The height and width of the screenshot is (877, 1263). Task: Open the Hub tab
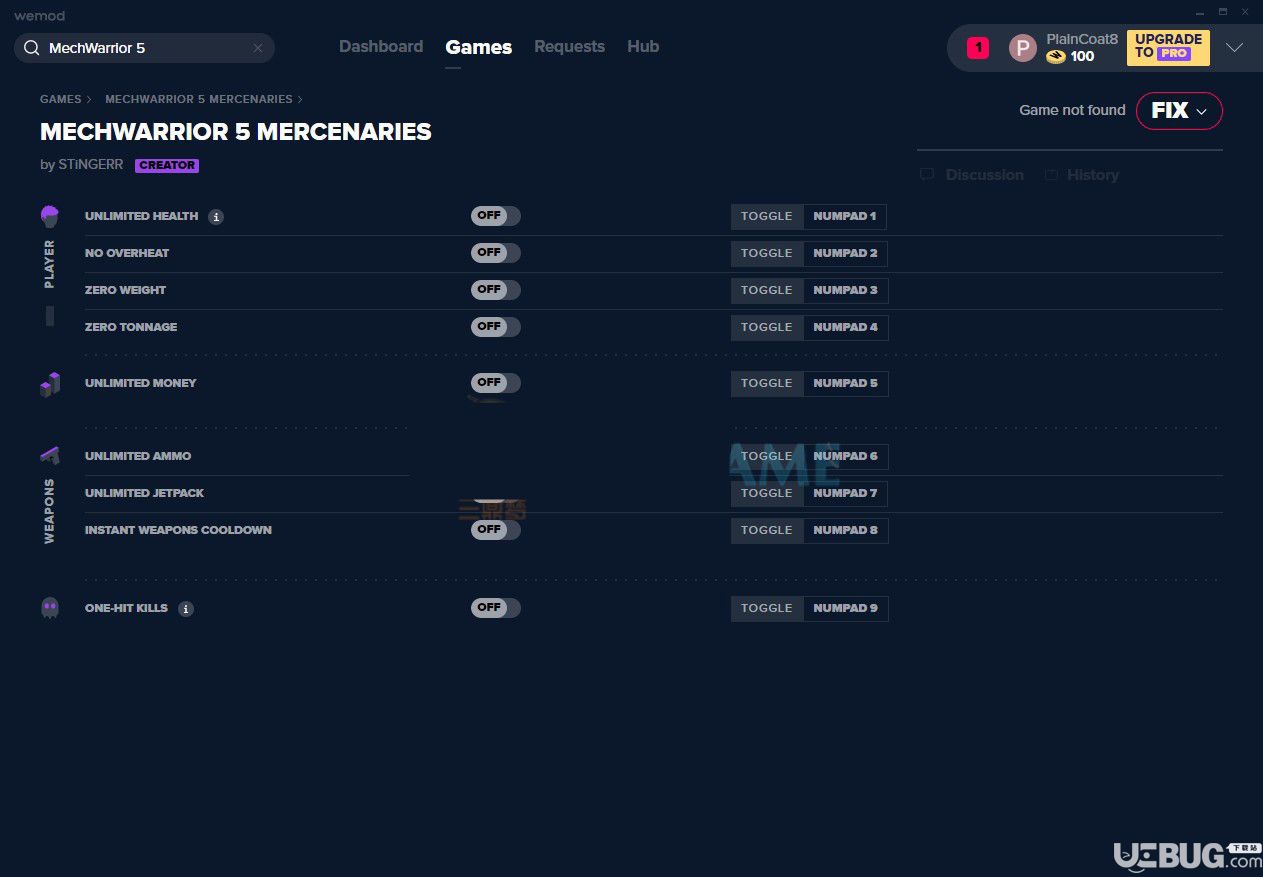tap(643, 46)
